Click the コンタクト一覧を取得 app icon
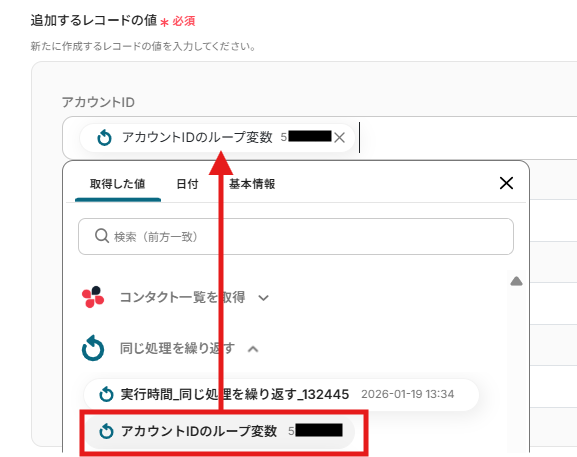Viewport: 577px width, 457px height. coord(93,297)
